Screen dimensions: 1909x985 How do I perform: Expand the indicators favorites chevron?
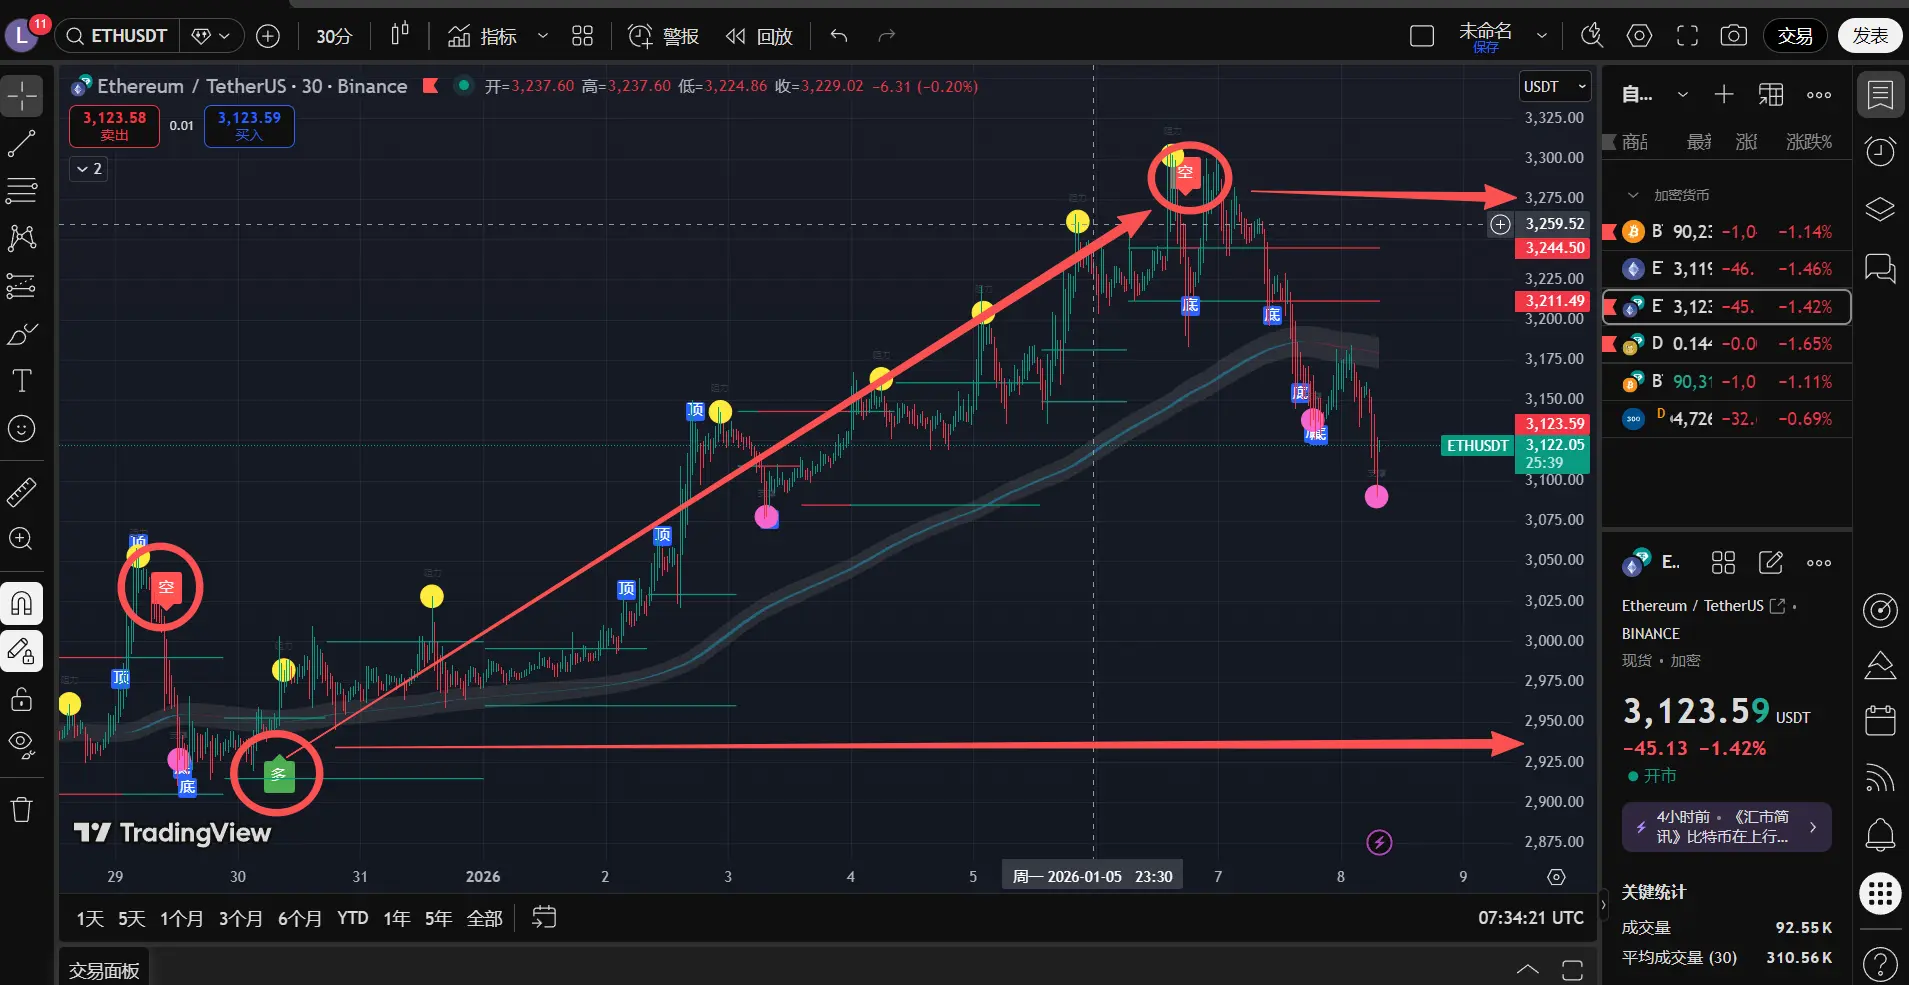pyautogui.click(x=543, y=36)
